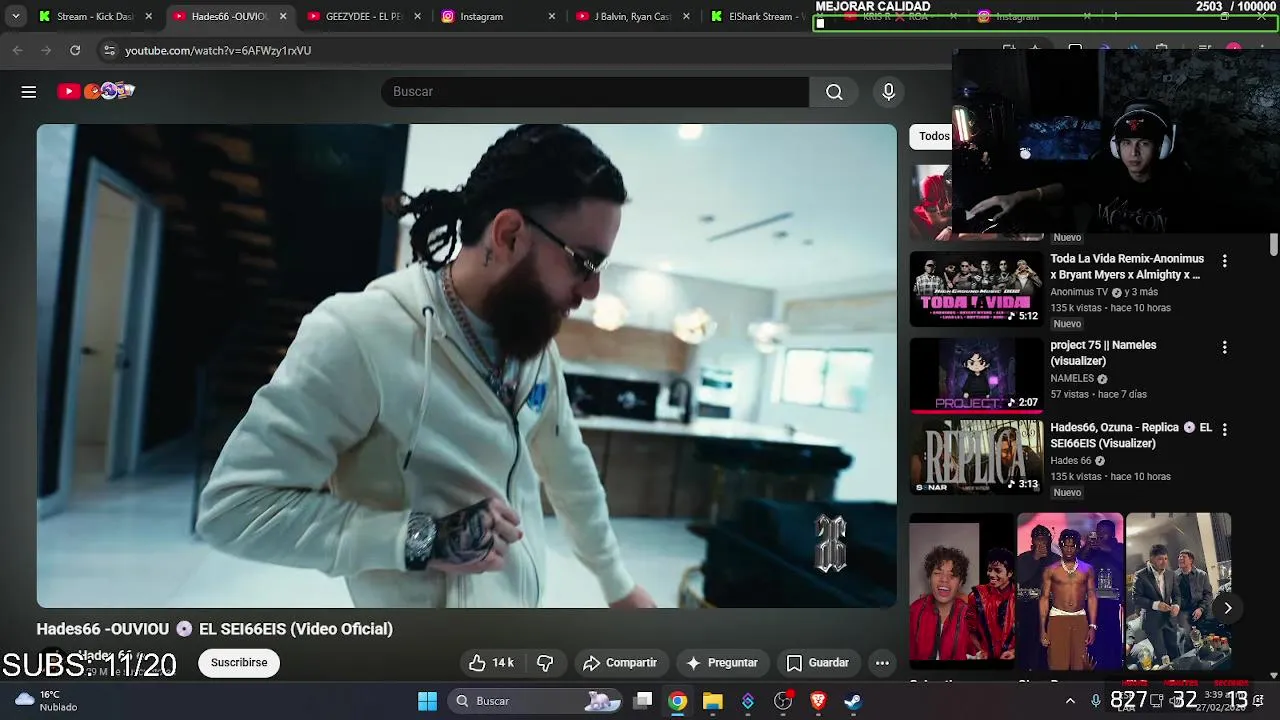1280x720 pixels.
Task: Switch to the J Balvin, Ryan Castro tab
Action: (x=632, y=17)
